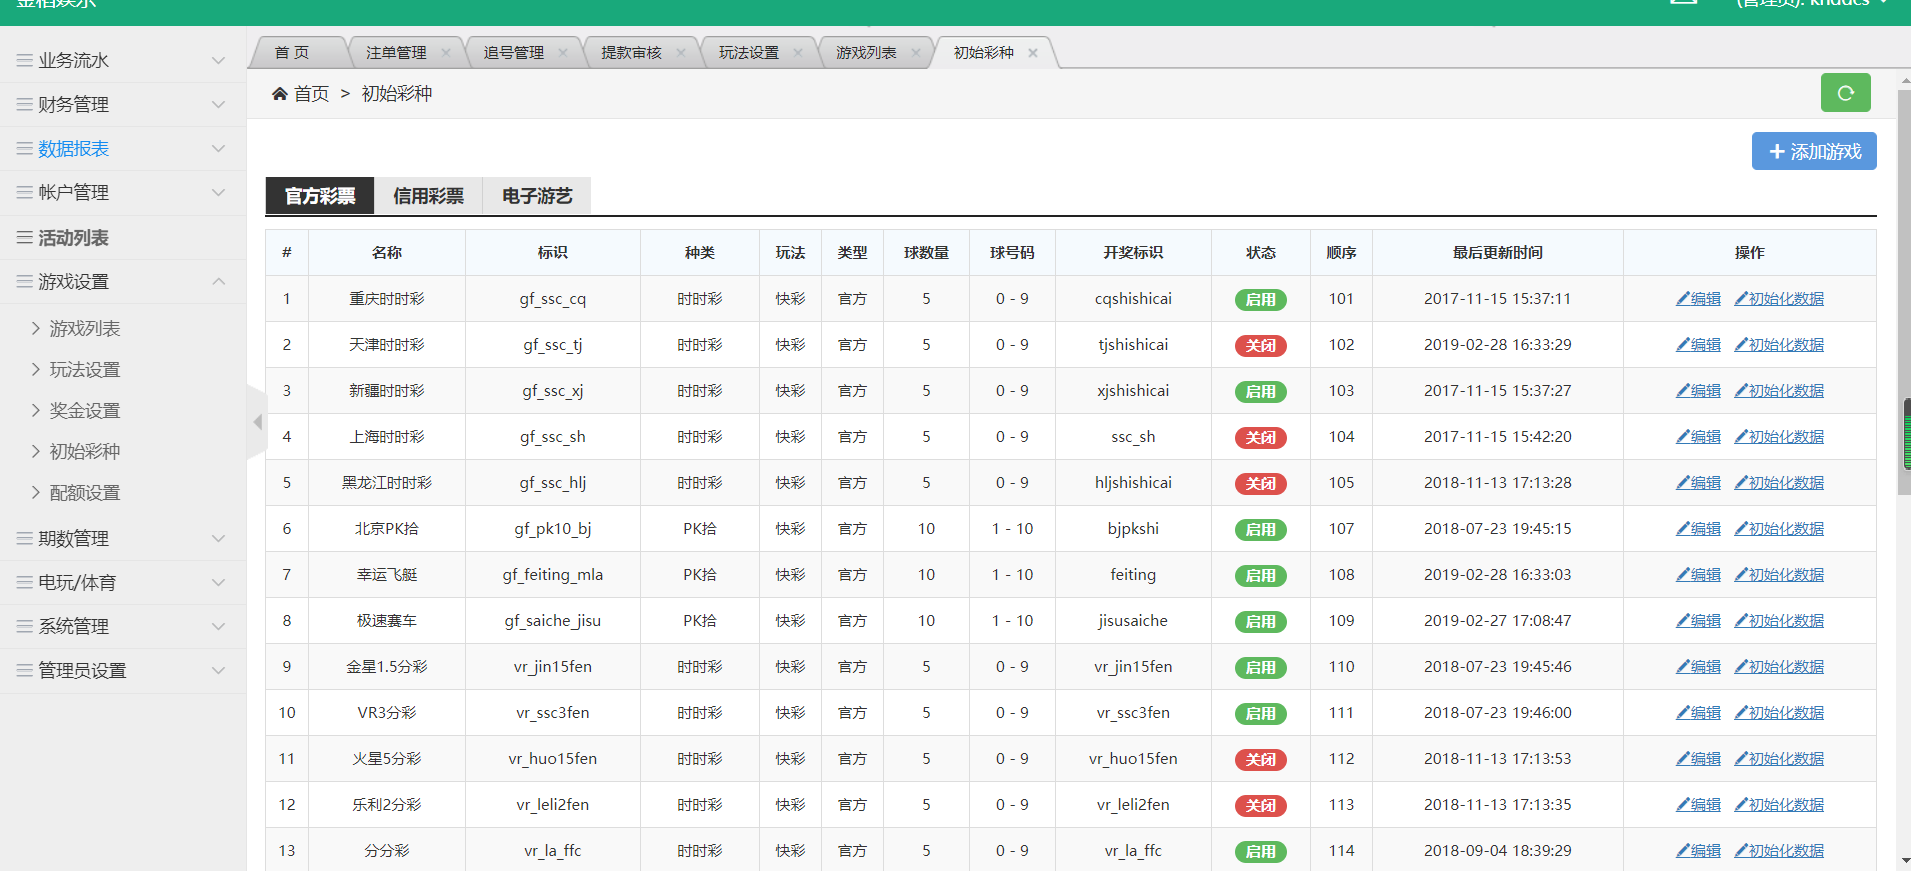Switch to the 信用彩票 tab
This screenshot has height=871, width=1911.
coord(428,196)
